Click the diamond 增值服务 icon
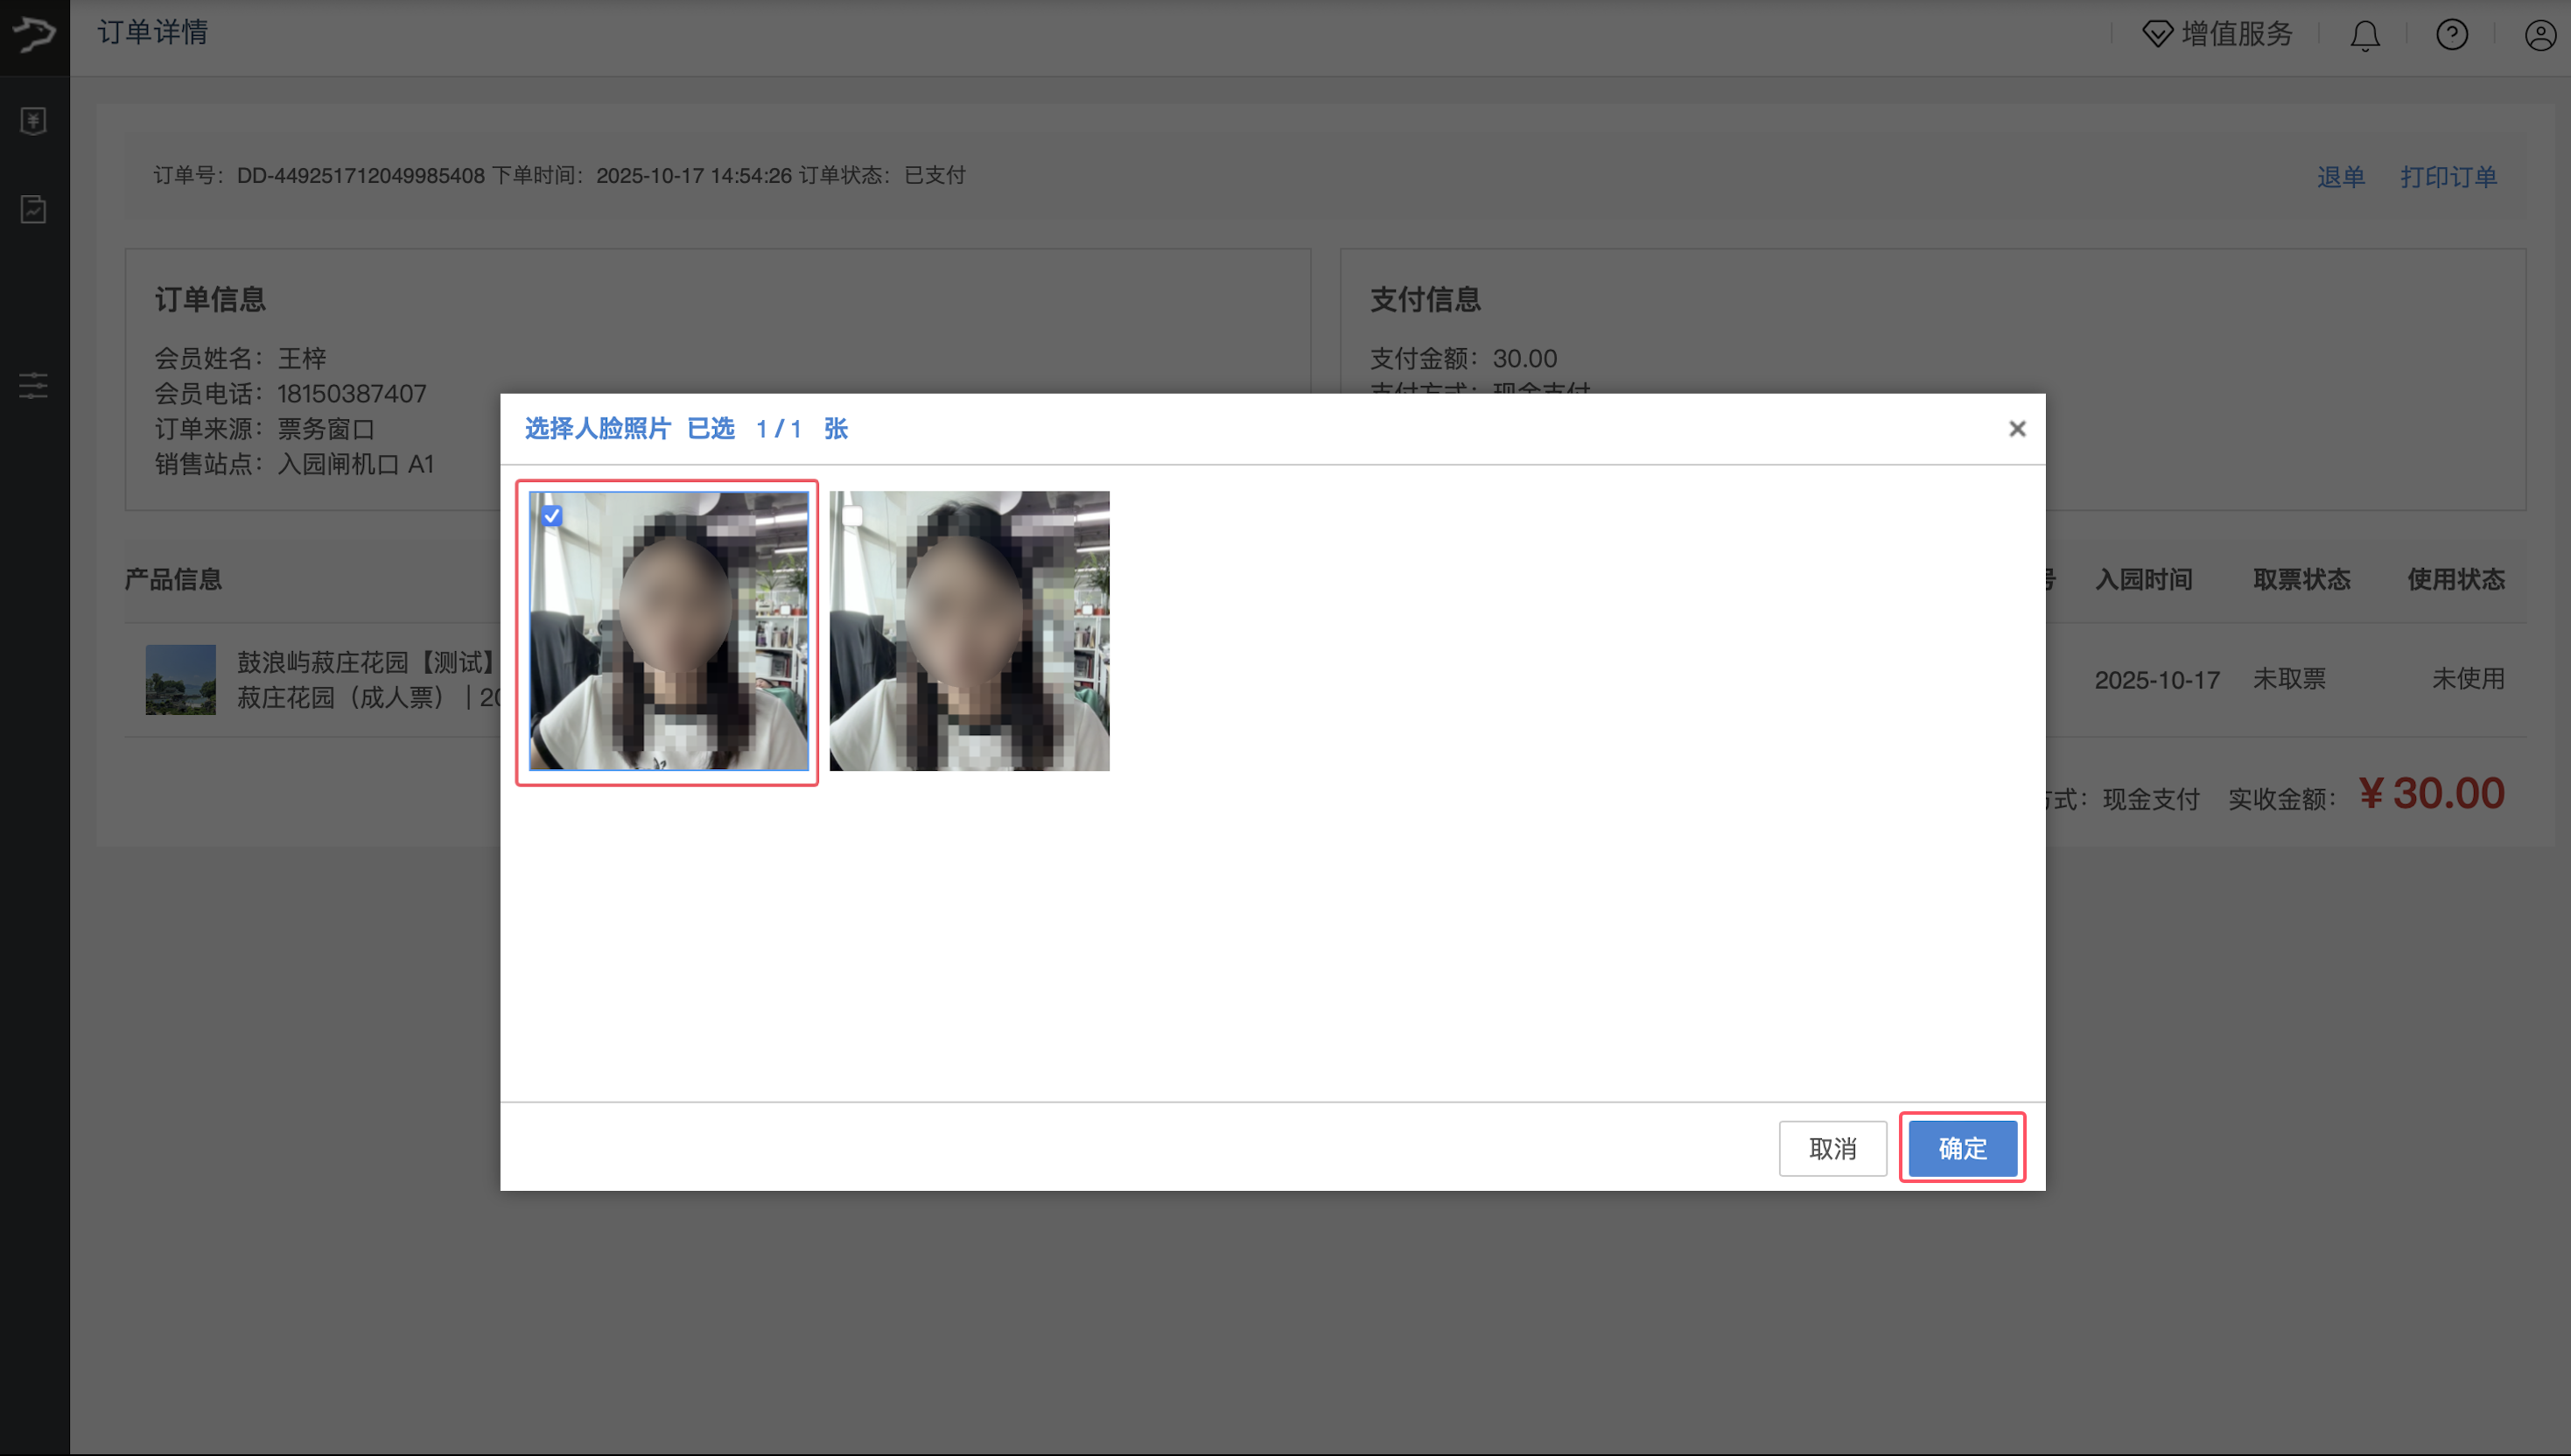Screen dimensions: 2571x1456 coord(2157,35)
